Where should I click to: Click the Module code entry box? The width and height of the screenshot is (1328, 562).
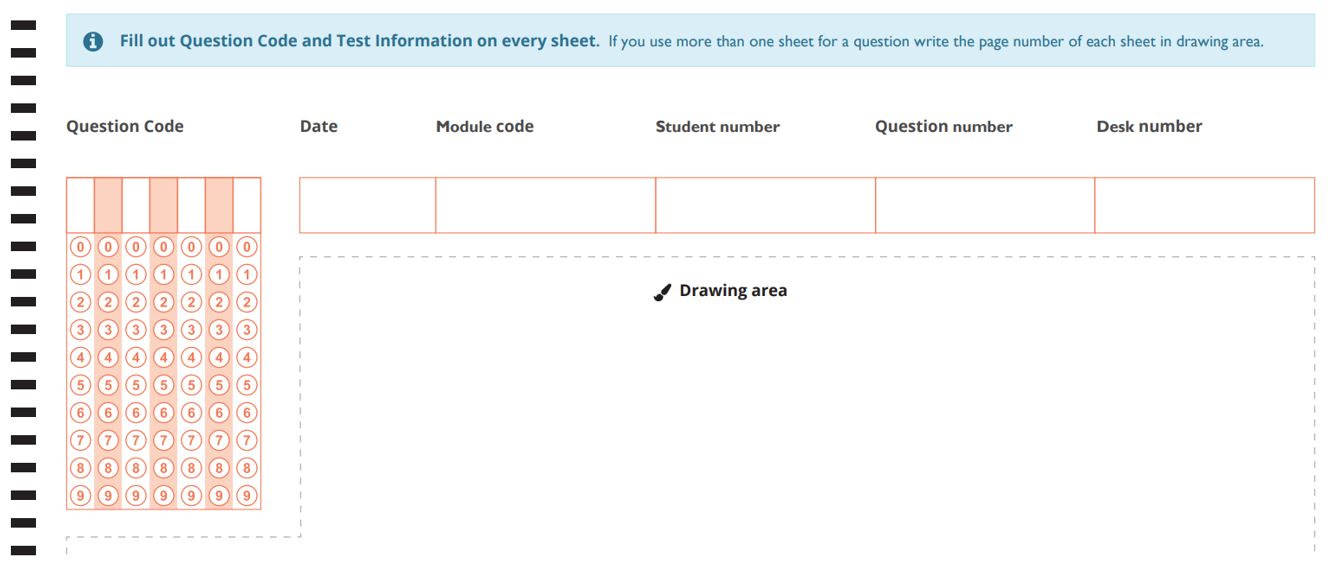[546, 205]
